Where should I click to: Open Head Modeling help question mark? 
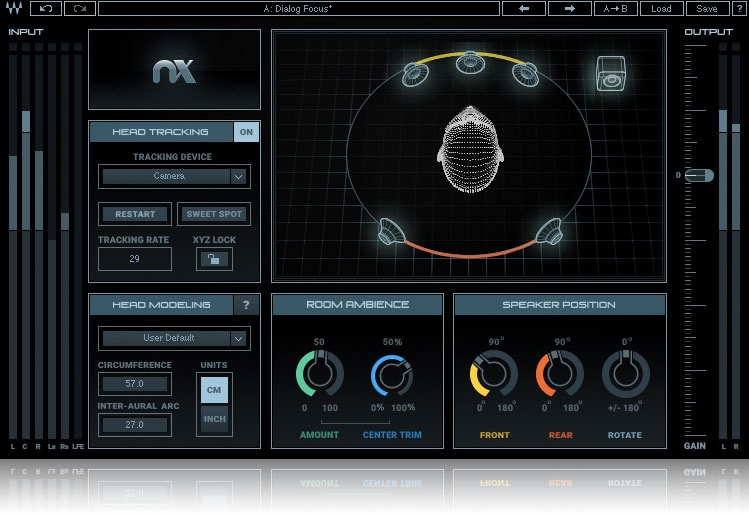(246, 305)
